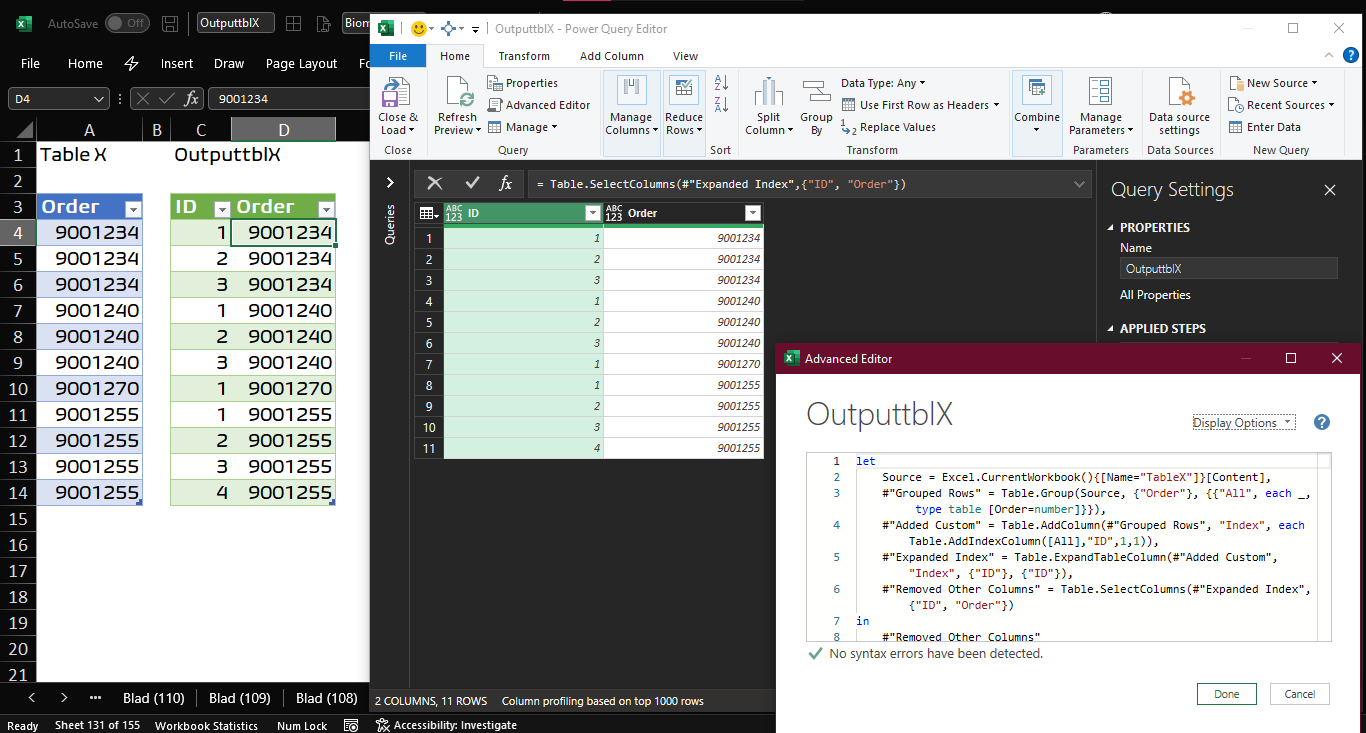Click the Done button
The width and height of the screenshot is (1366, 733).
[x=1226, y=694]
